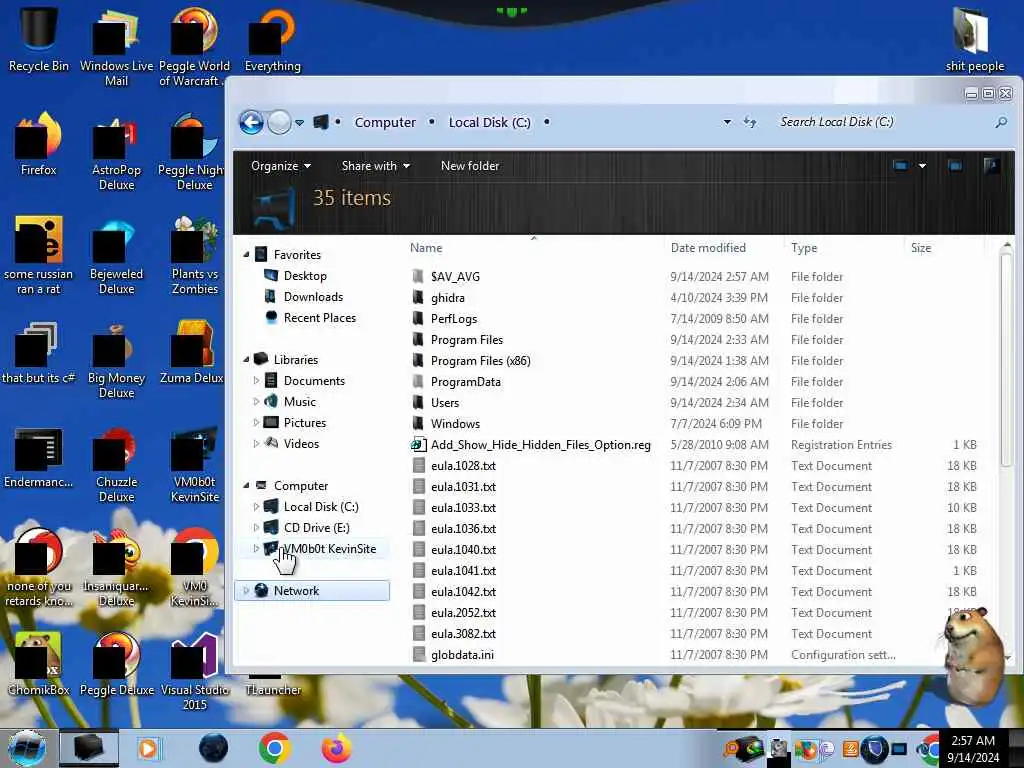Click the search magnifier icon
This screenshot has width=1024, height=768.
(x=1000, y=122)
